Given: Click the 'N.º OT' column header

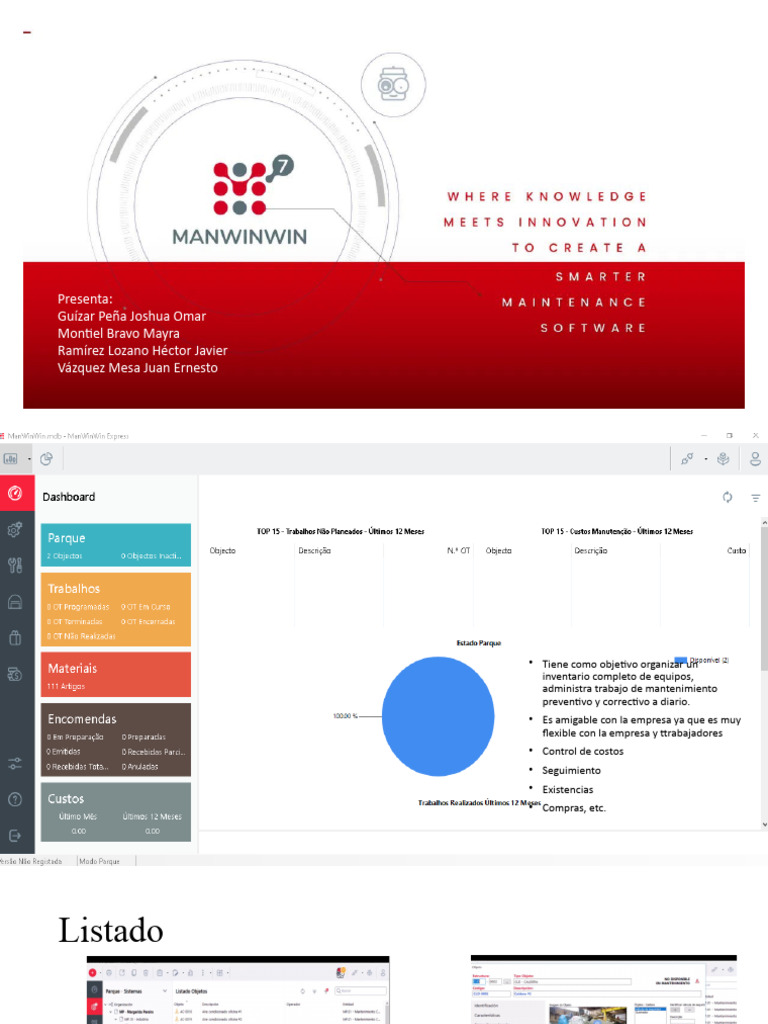Looking at the screenshot, I should [x=458, y=551].
